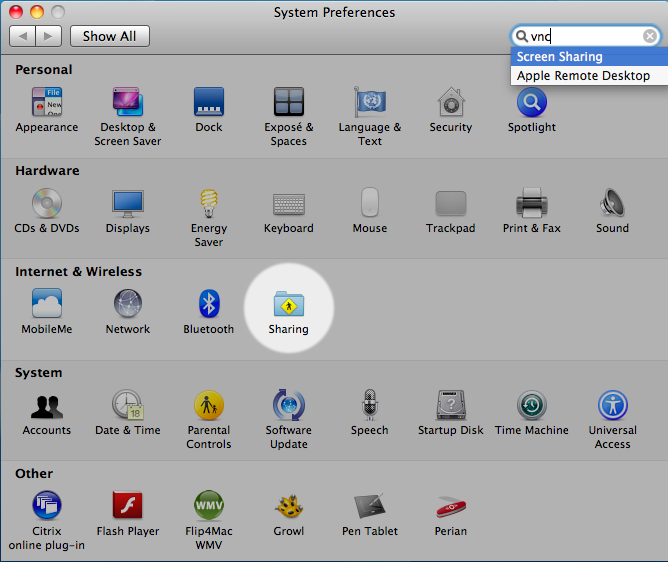Open Software Update preferences
Viewport: 668px width, 562px height.
point(289,405)
